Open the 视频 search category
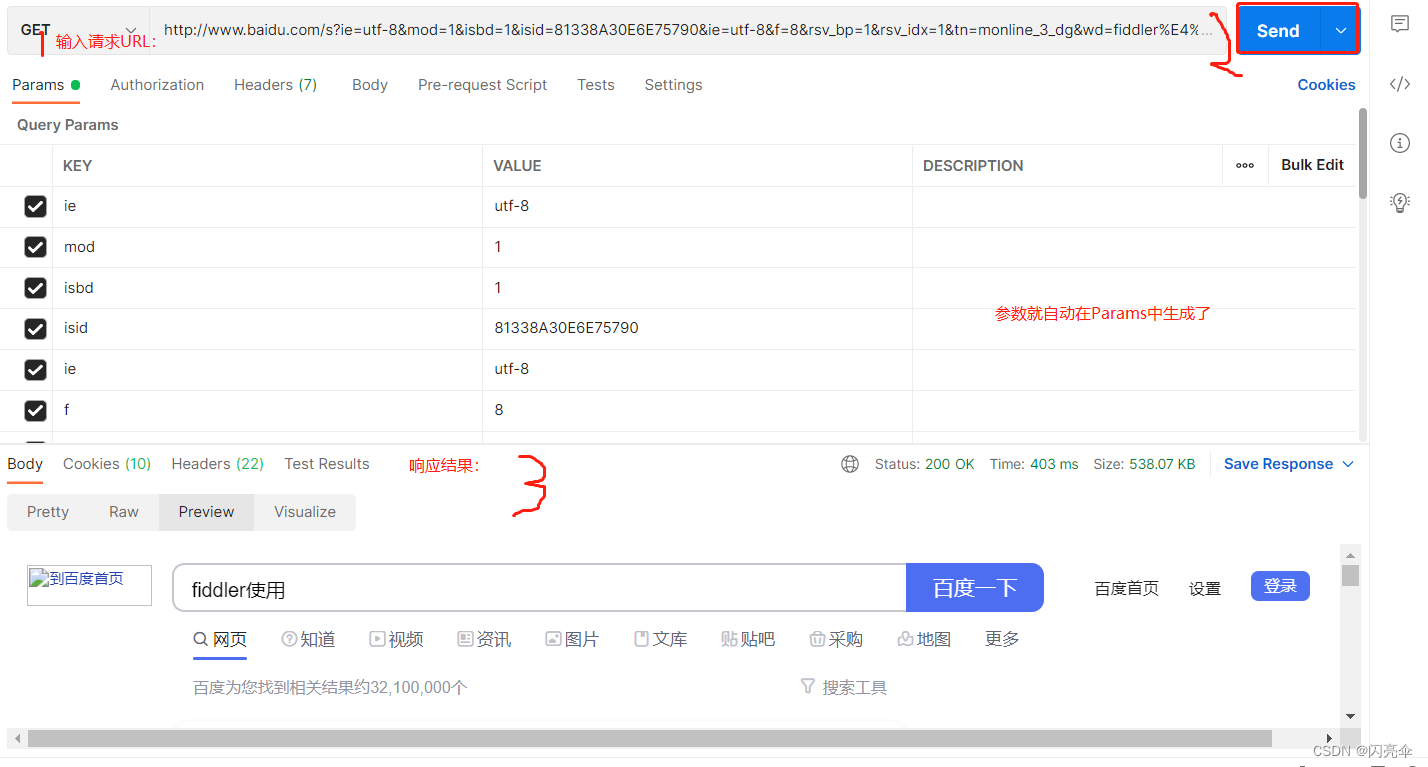 (396, 639)
